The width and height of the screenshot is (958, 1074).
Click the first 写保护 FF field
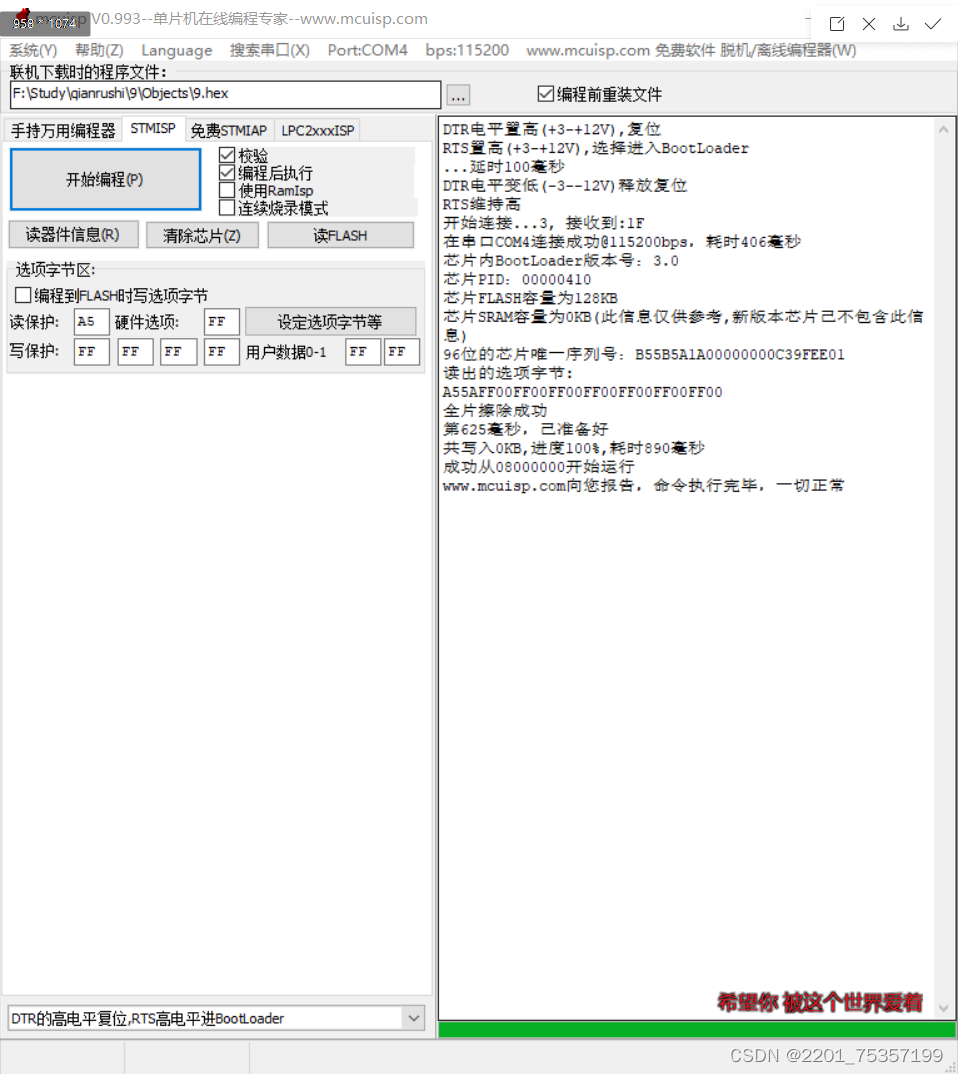coord(92,351)
